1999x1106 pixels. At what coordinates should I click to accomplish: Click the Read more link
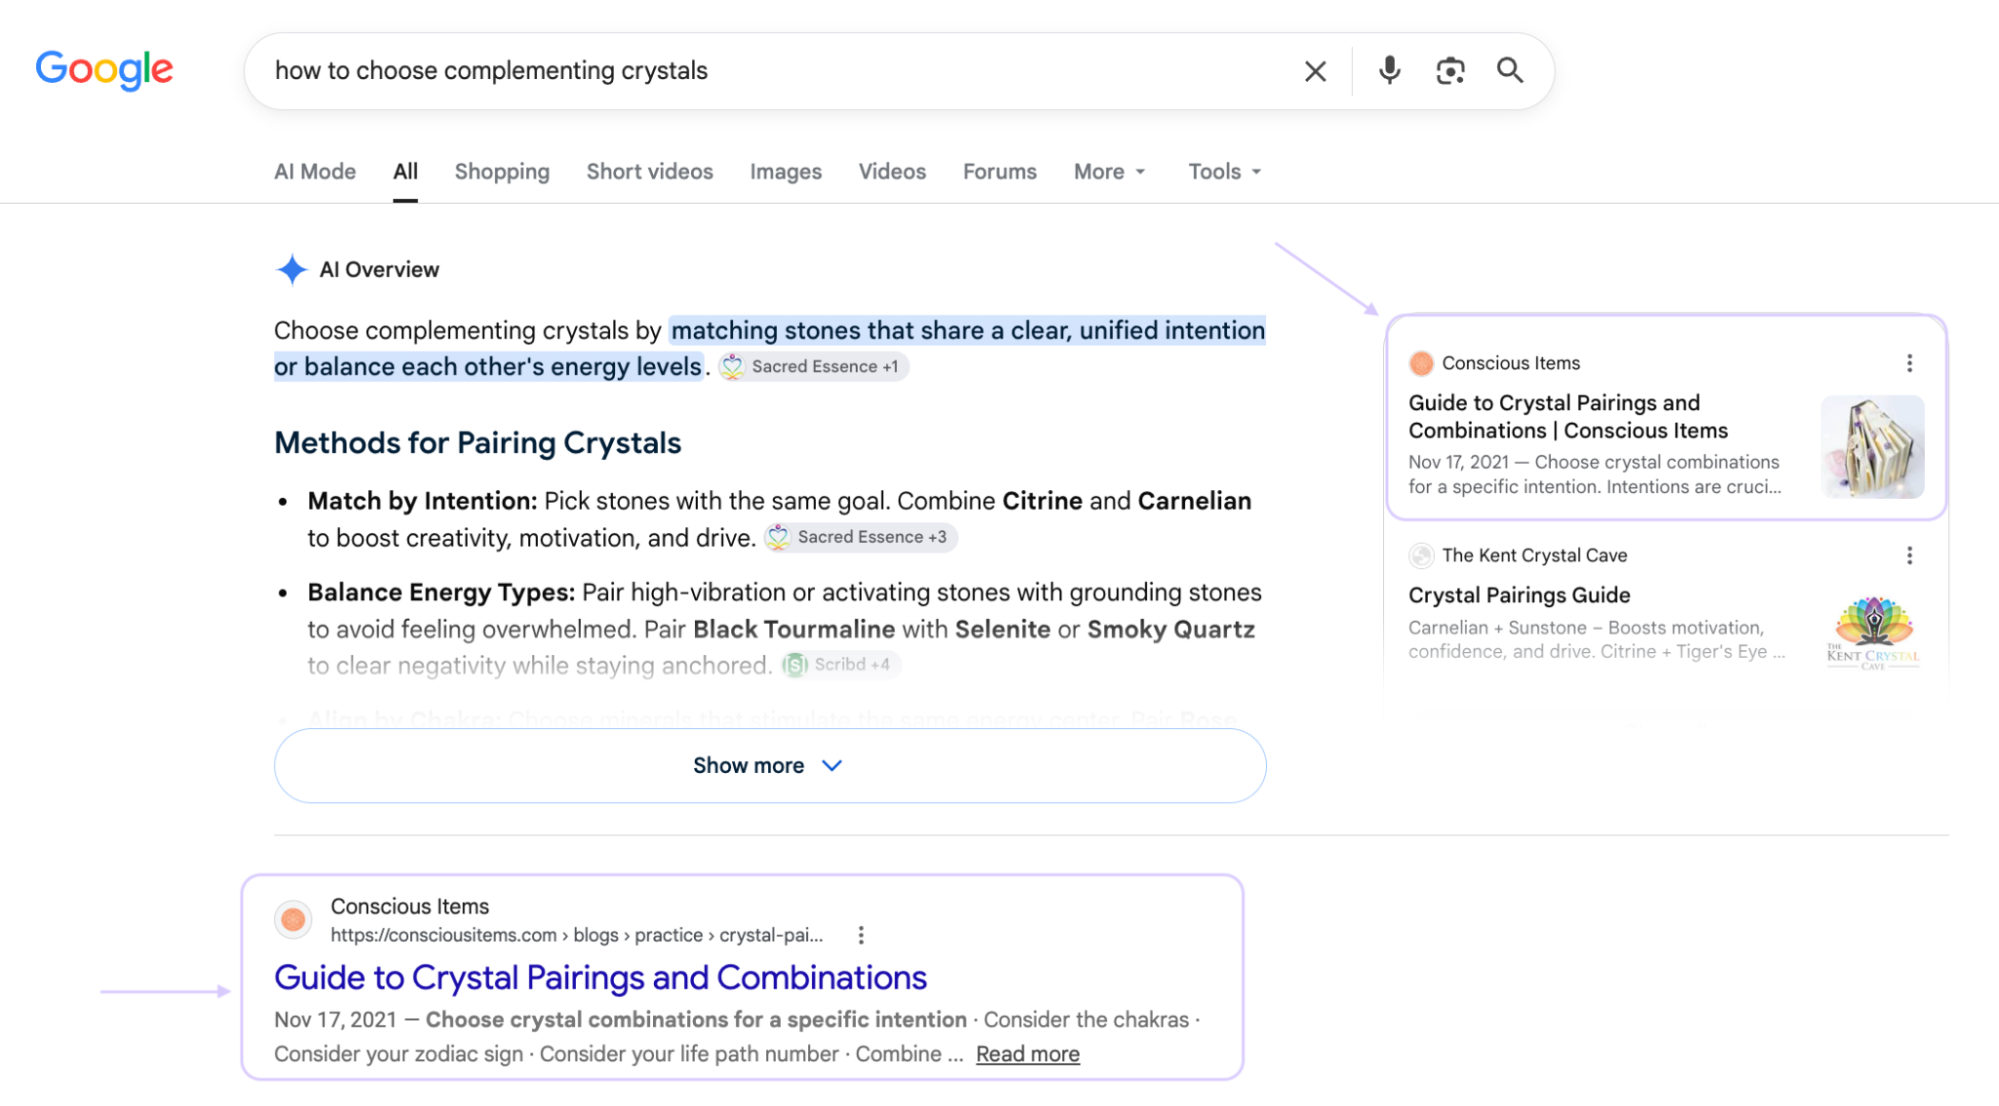[1028, 1054]
